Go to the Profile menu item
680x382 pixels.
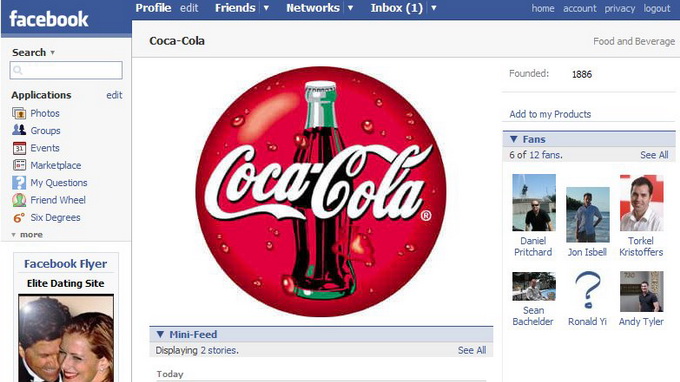pos(153,8)
